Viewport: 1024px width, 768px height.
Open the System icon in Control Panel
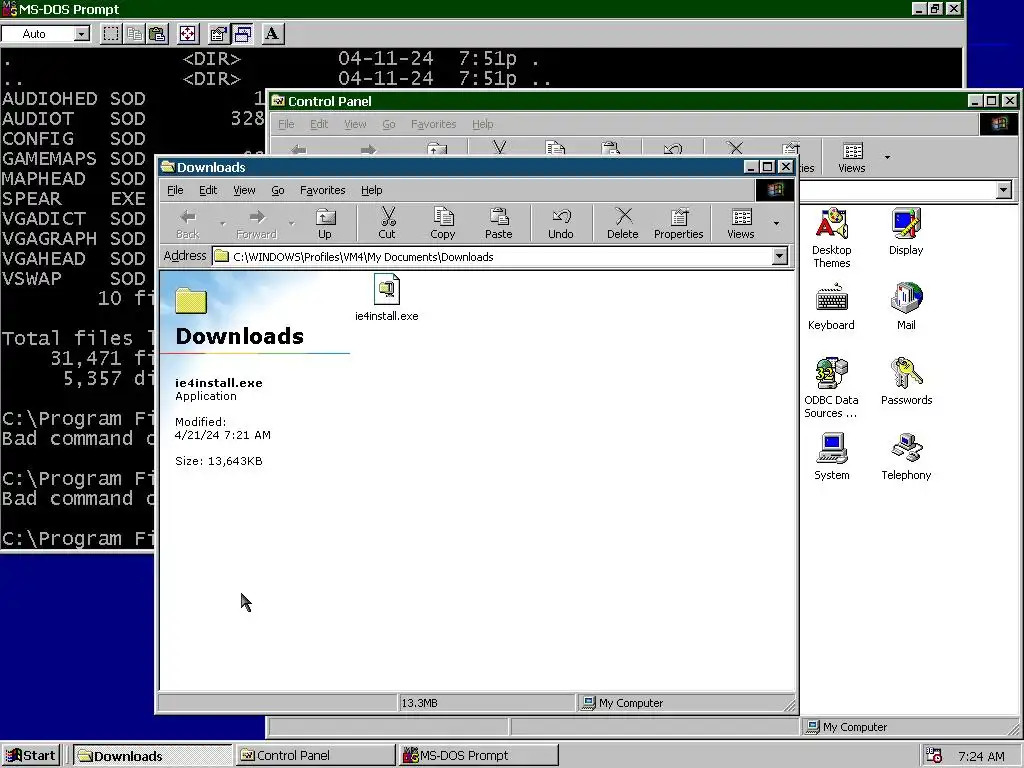pyautogui.click(x=831, y=456)
